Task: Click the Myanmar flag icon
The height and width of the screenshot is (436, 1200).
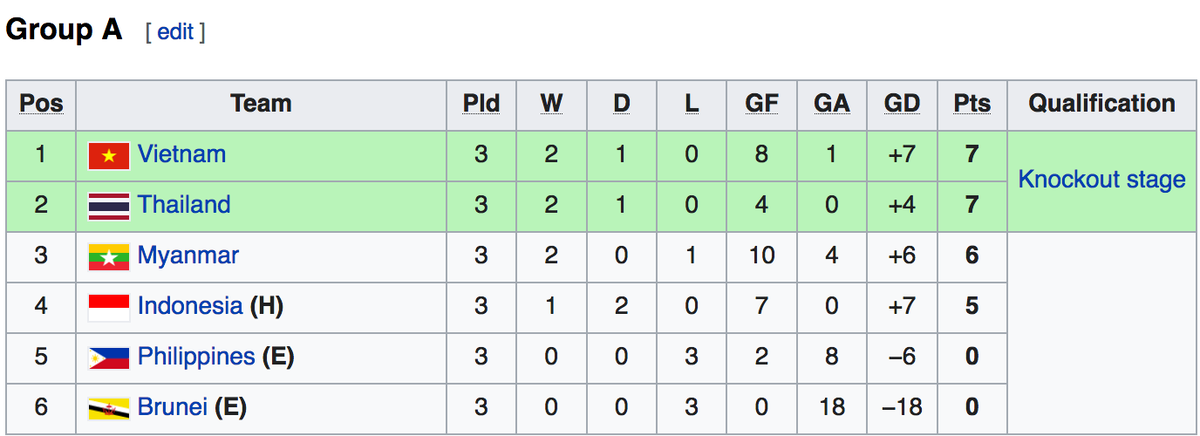Action: pyautogui.click(x=109, y=257)
